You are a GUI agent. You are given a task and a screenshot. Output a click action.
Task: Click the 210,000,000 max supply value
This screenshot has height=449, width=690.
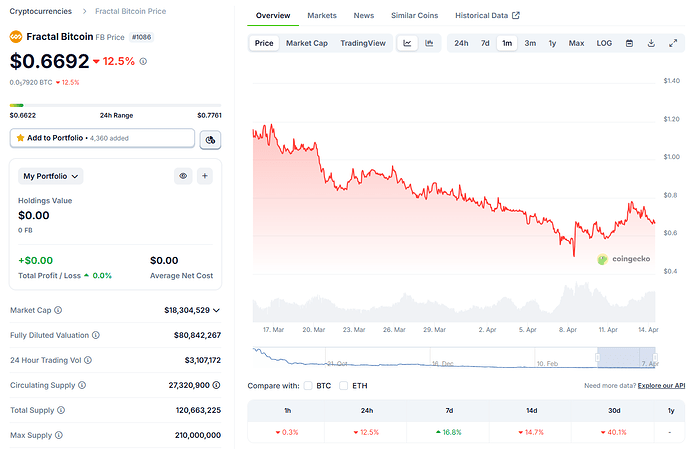tap(198, 435)
